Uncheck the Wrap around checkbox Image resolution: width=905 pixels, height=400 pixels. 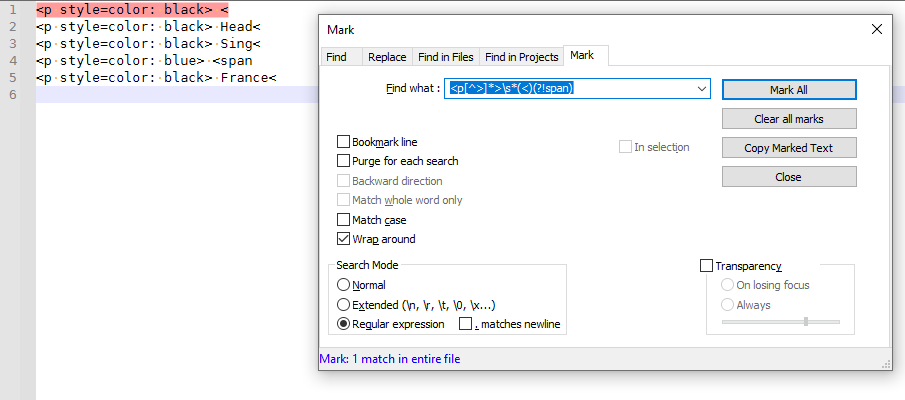344,239
